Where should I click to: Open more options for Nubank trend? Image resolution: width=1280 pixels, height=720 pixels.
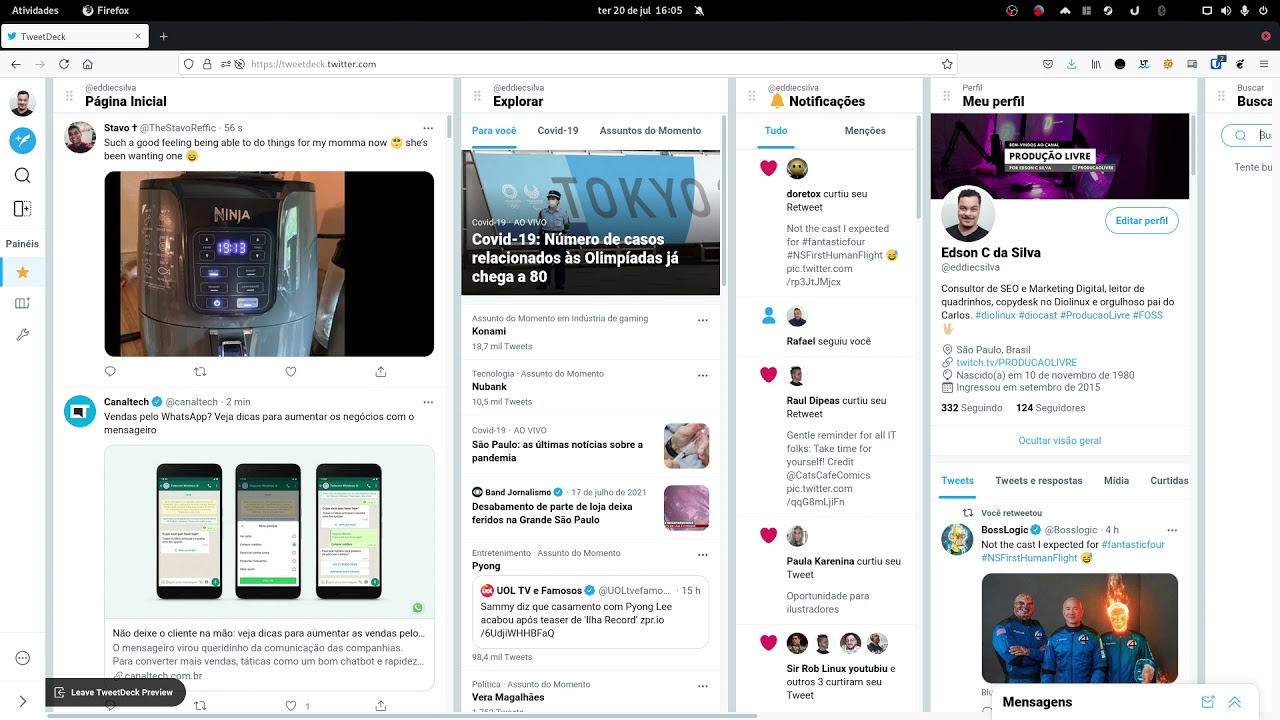click(703, 375)
